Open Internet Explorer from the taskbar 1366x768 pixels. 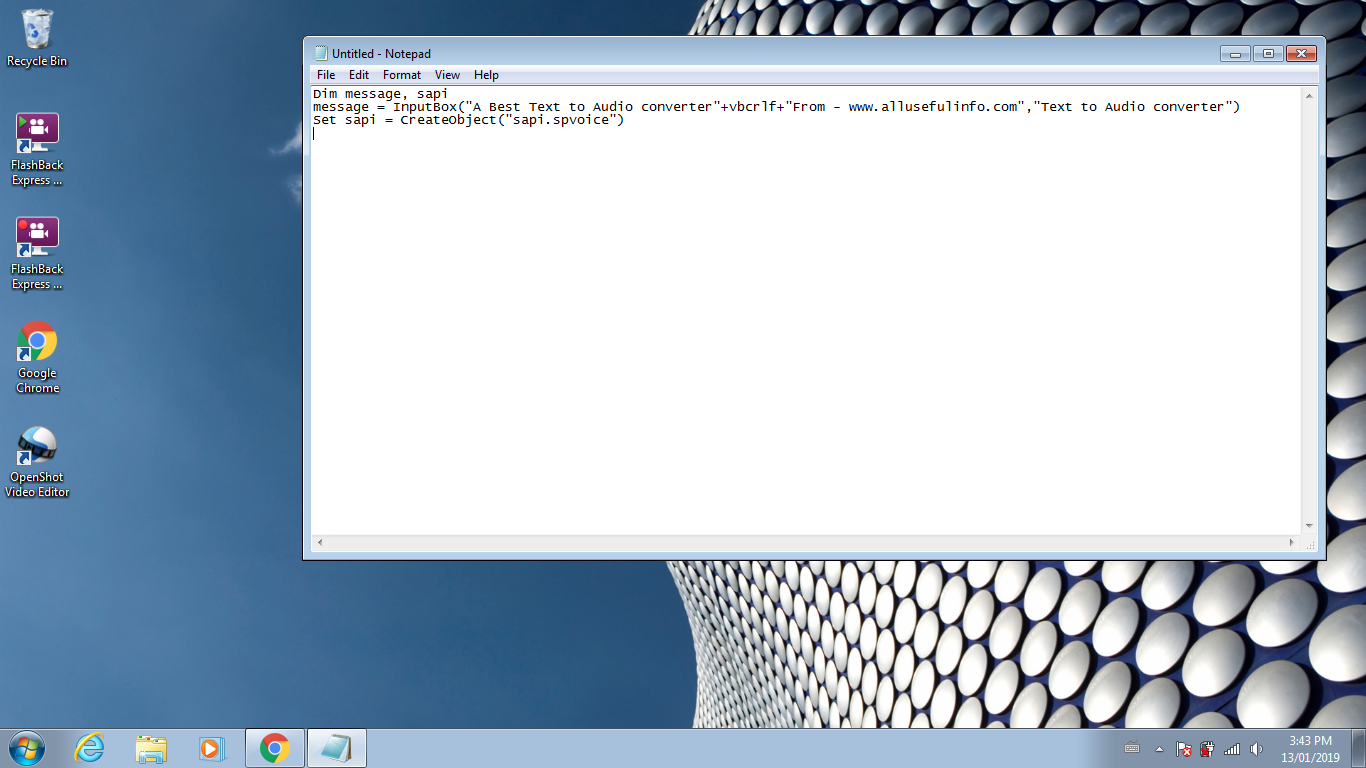[88, 747]
